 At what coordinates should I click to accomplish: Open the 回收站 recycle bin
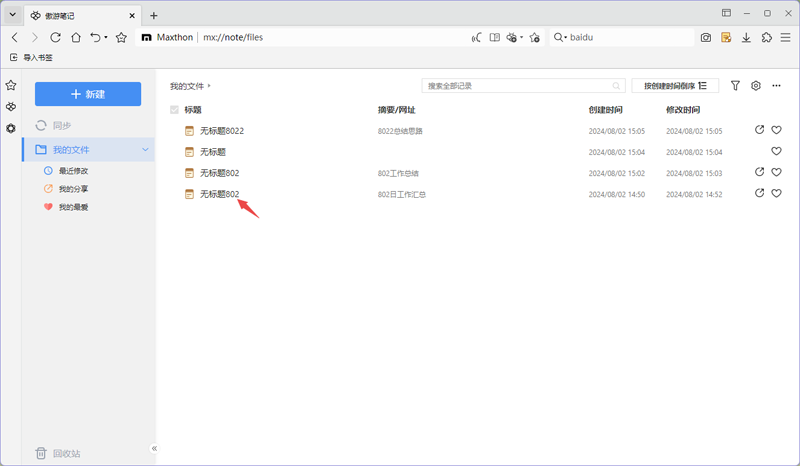pos(58,453)
